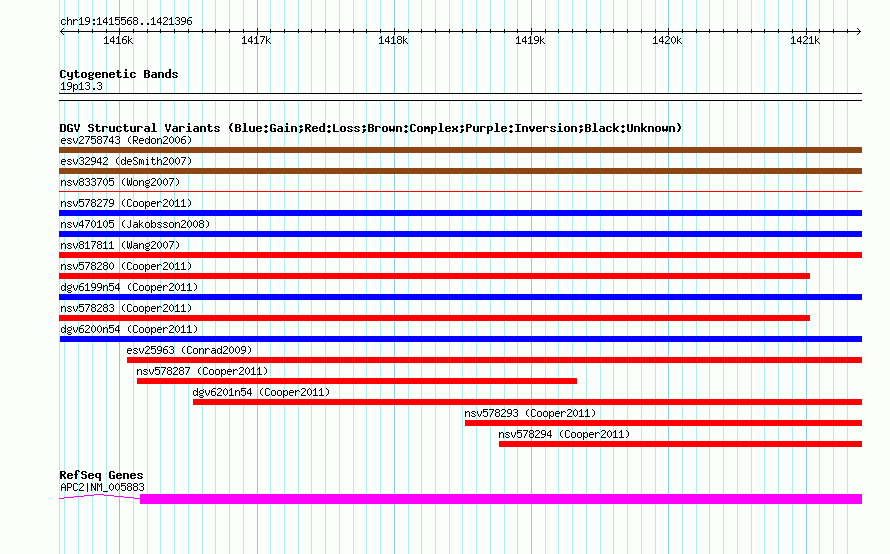Click the thin magenta APC2 intron arc

coord(99,497)
